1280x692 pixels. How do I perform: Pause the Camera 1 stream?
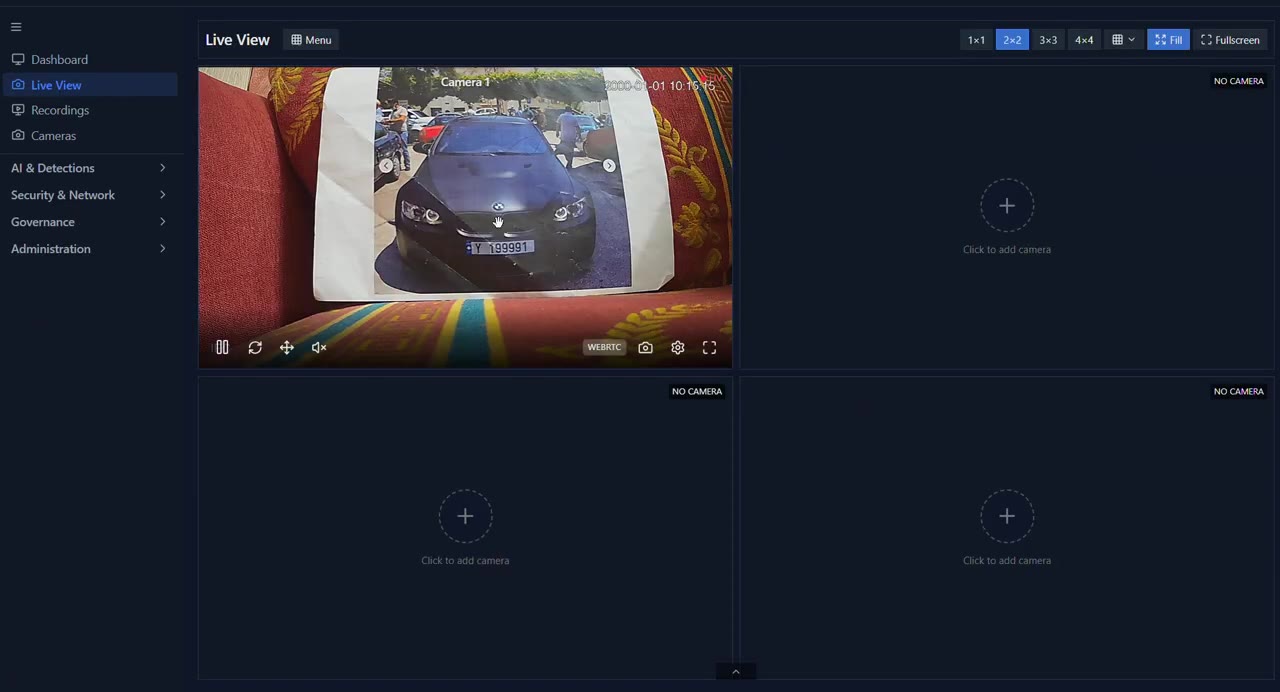[x=222, y=347]
